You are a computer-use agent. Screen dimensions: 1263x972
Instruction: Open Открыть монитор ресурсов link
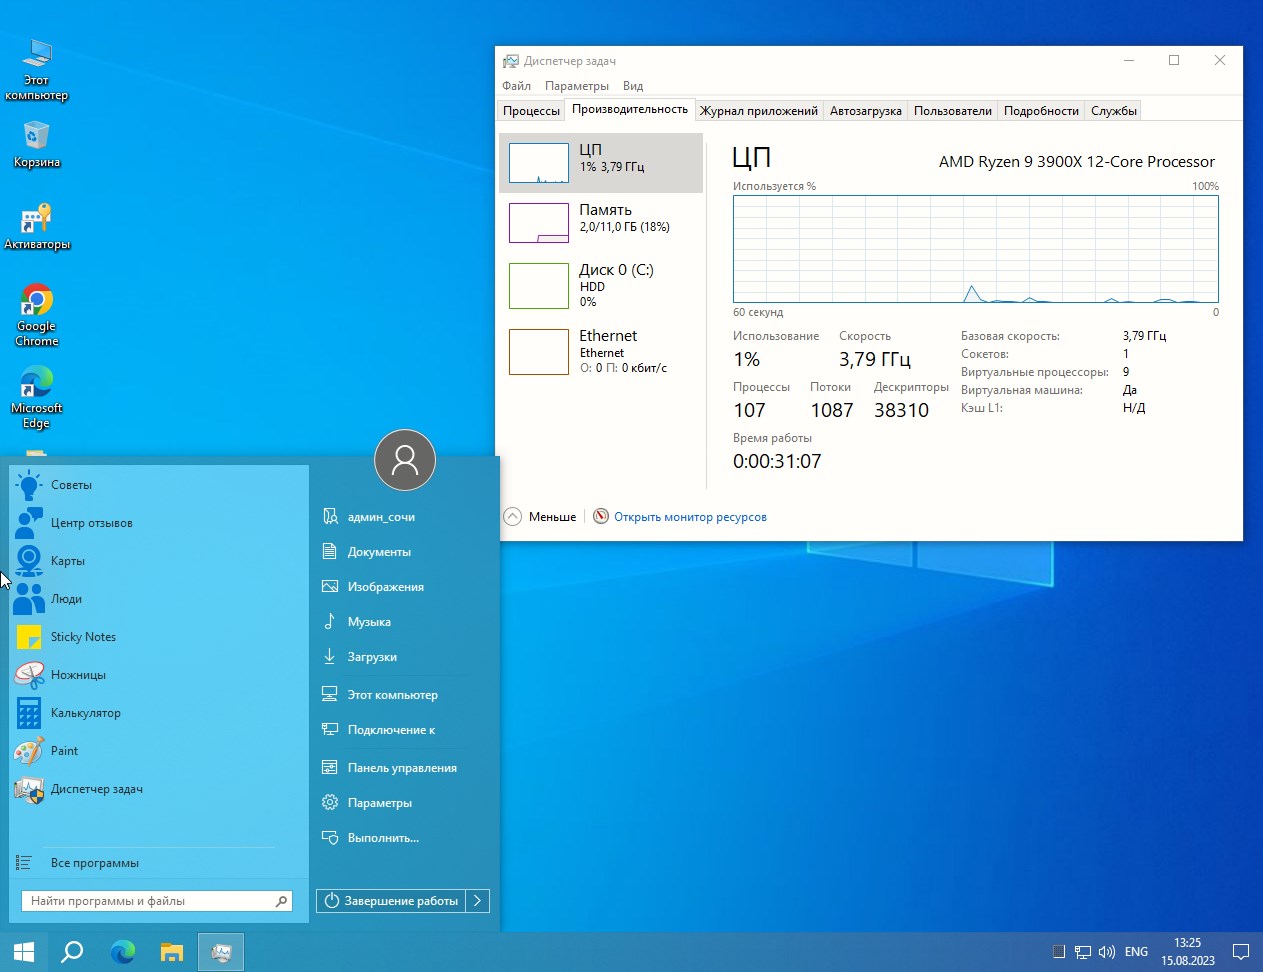pyautogui.click(x=690, y=516)
